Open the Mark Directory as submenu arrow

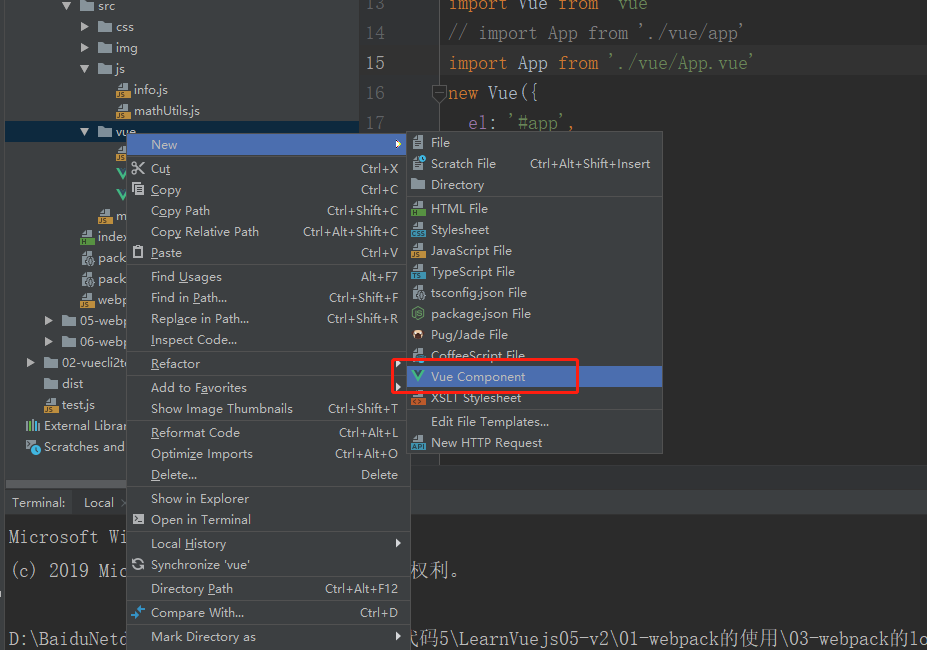[x=398, y=636]
